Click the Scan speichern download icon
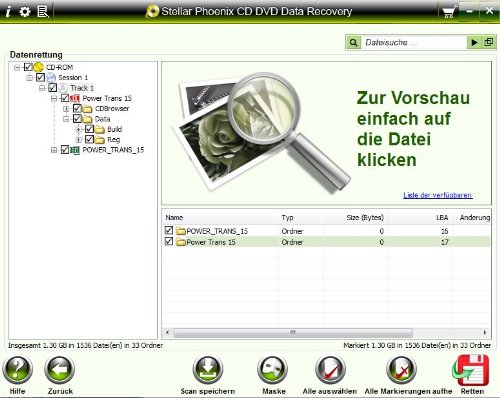 click(x=208, y=370)
